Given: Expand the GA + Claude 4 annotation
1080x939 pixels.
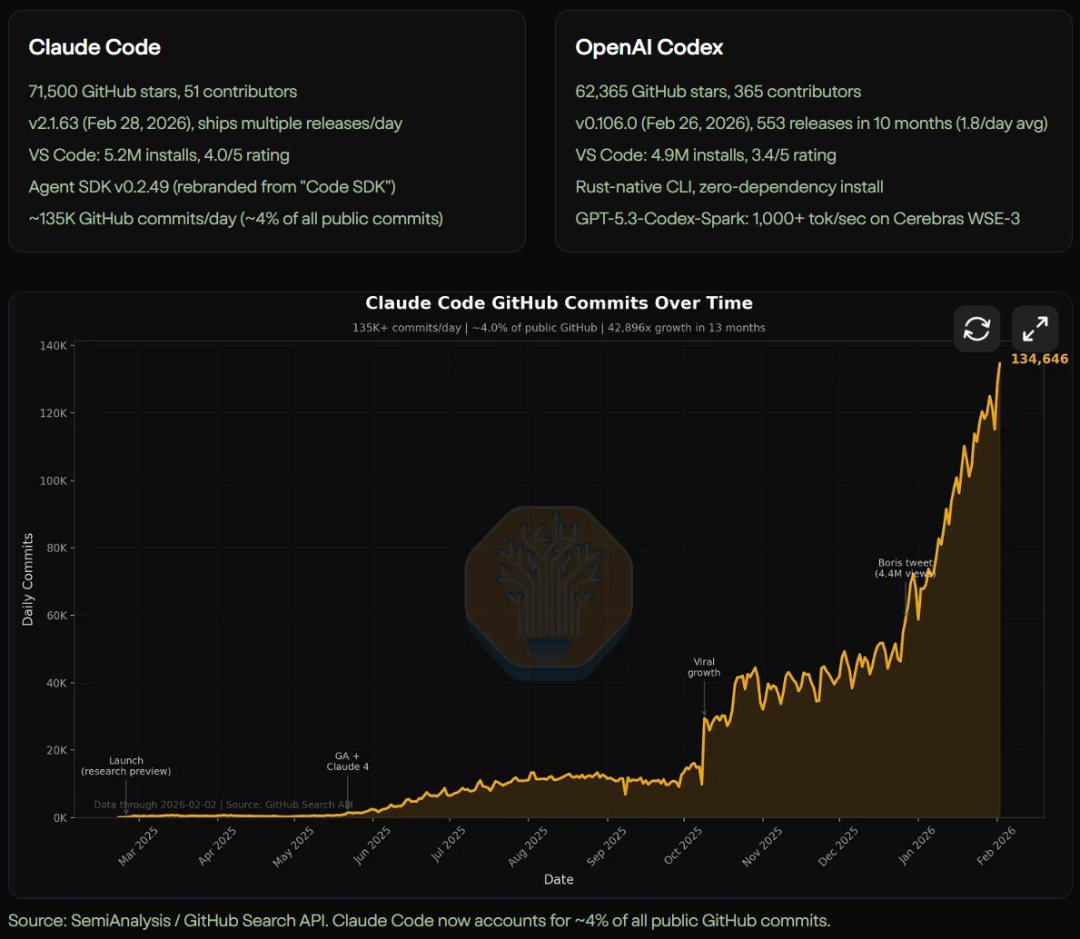Looking at the screenshot, I should [347, 762].
